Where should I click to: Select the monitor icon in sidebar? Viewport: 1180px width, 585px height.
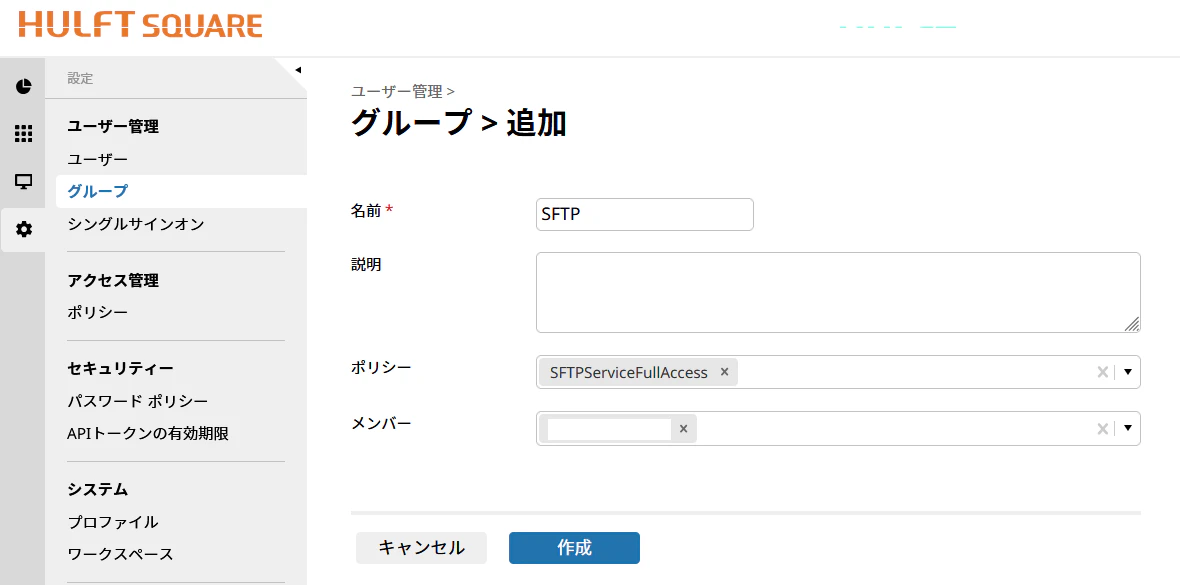[23, 181]
